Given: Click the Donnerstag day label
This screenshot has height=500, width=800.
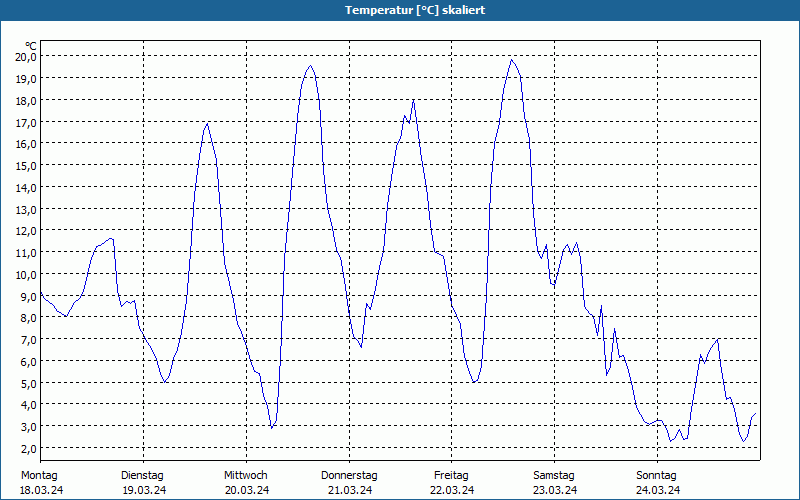Looking at the screenshot, I should [x=349, y=476].
